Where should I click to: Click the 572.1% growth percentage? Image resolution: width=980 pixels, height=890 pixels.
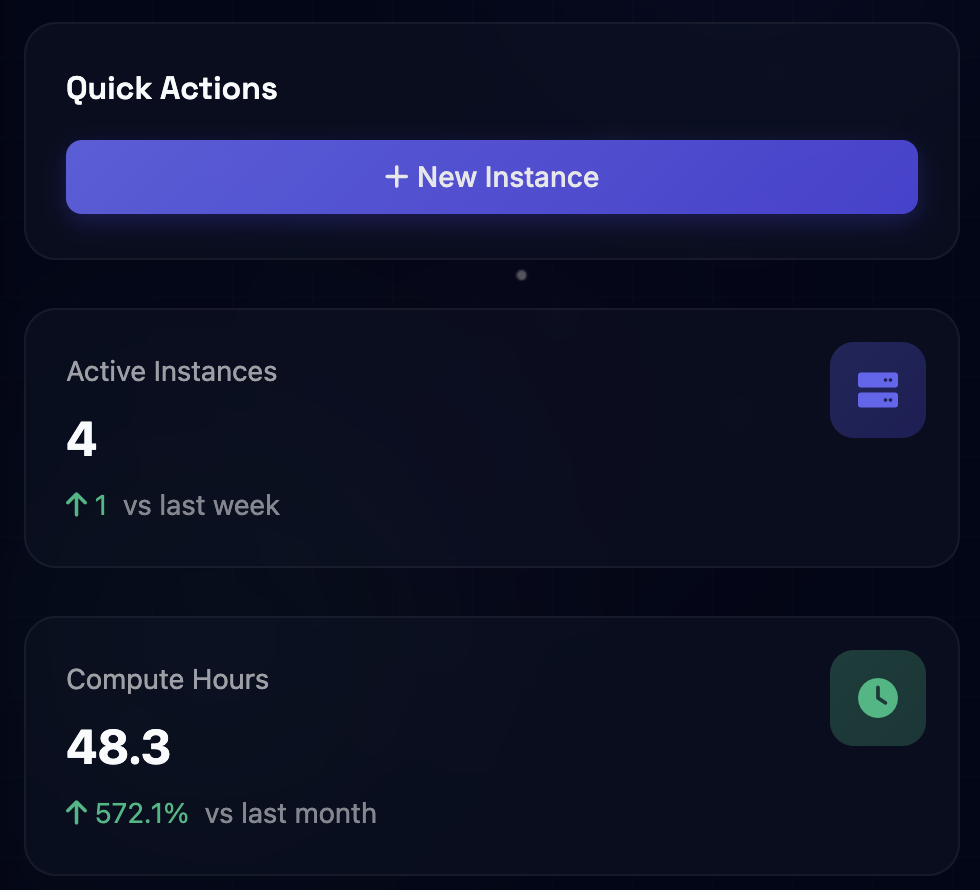pos(140,813)
